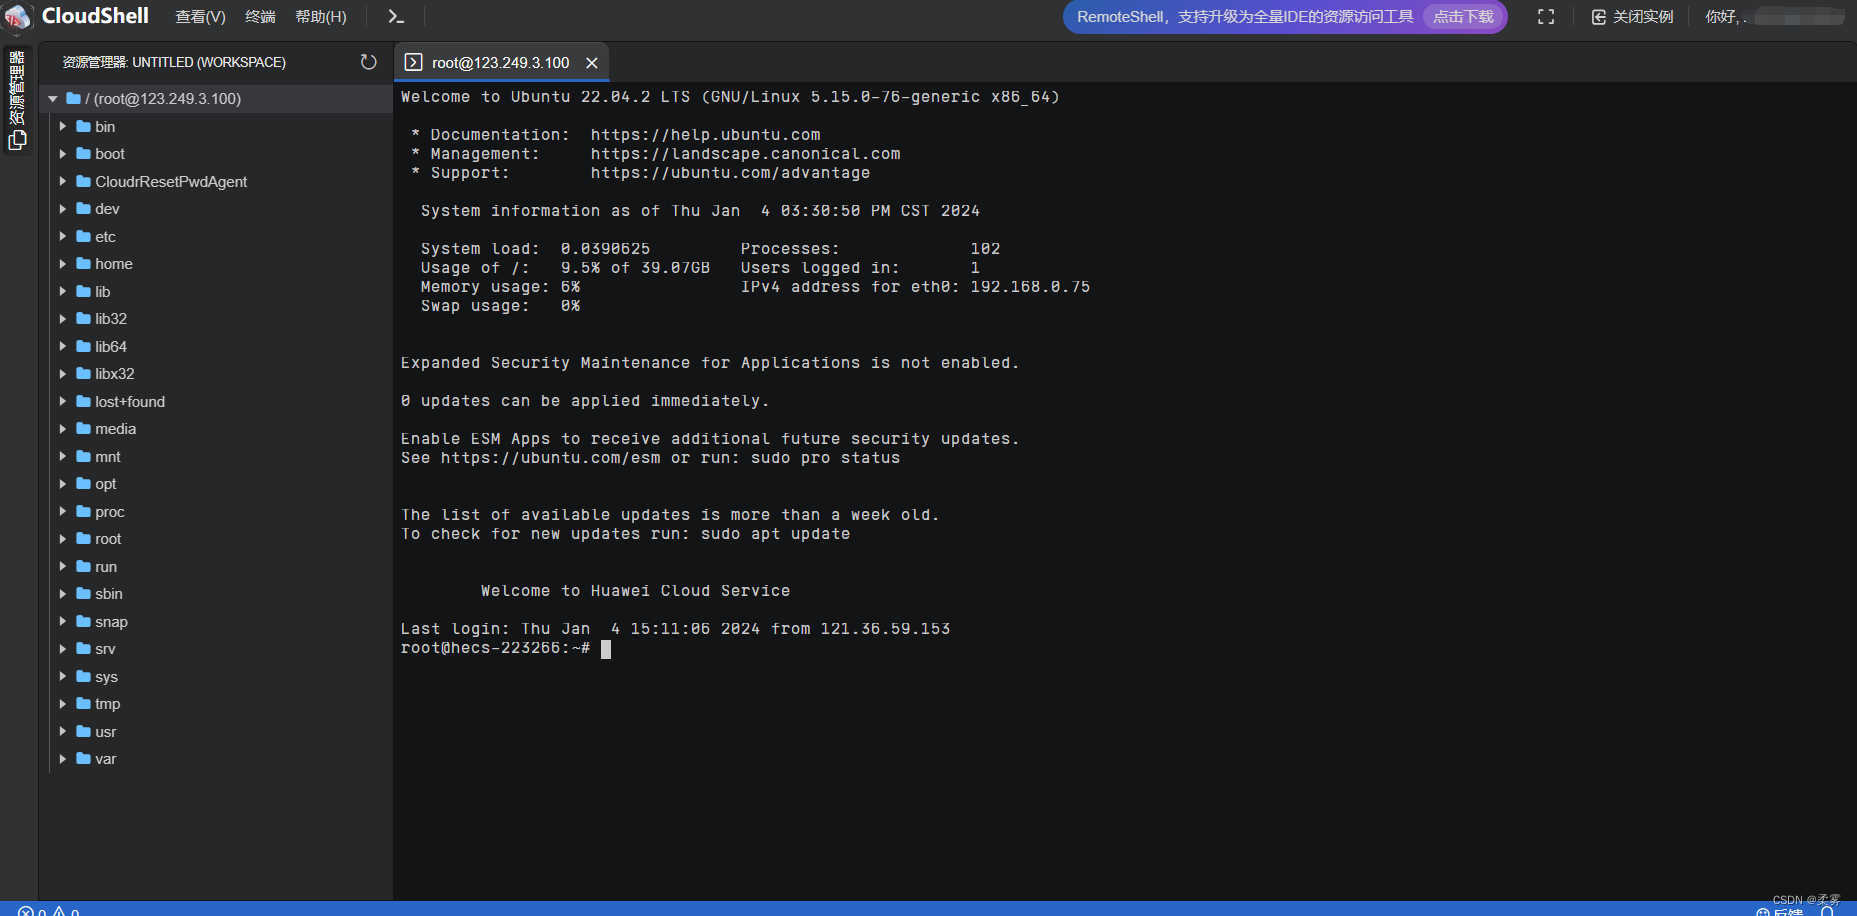Viewport: 1857px width, 916px height.
Task: Click the CloudShell title text
Action: click(95, 16)
